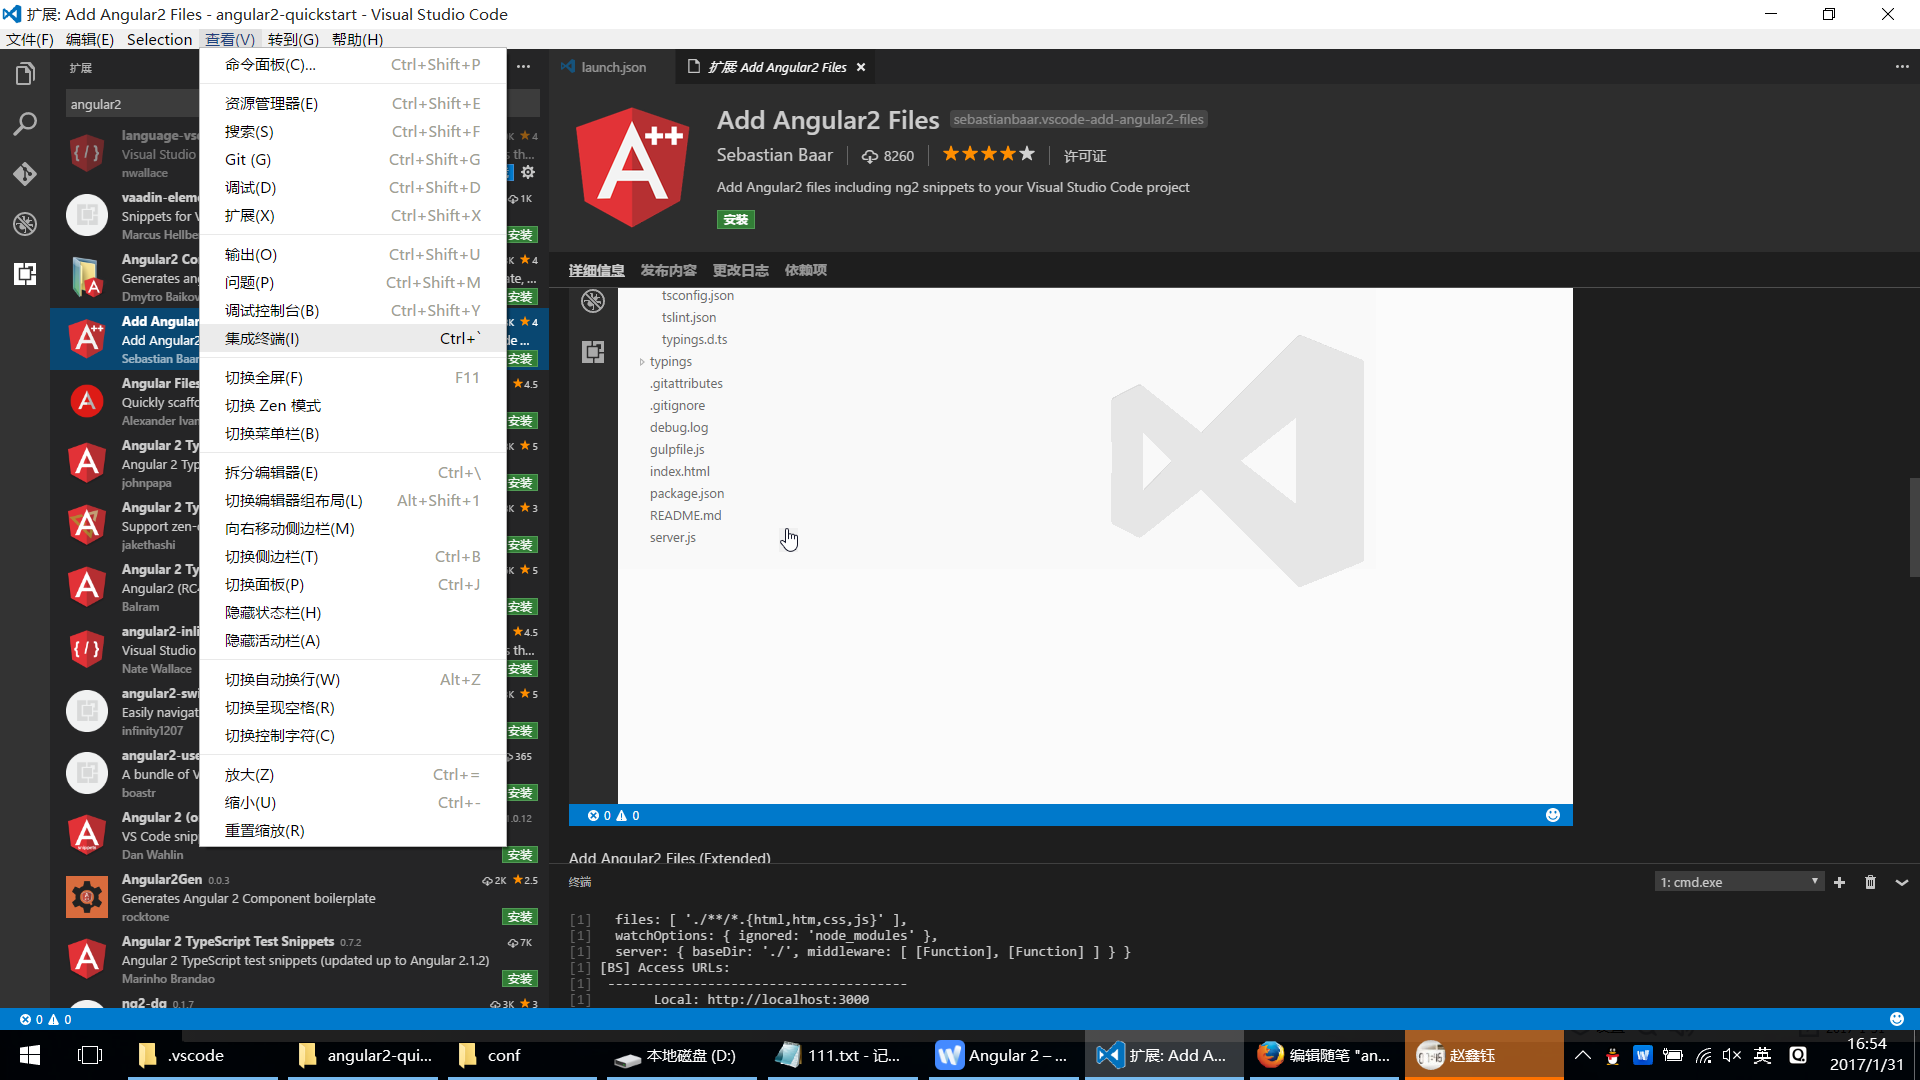The image size is (1920, 1080).
Task: Switch to the 更改日志 tab
Action: click(741, 270)
